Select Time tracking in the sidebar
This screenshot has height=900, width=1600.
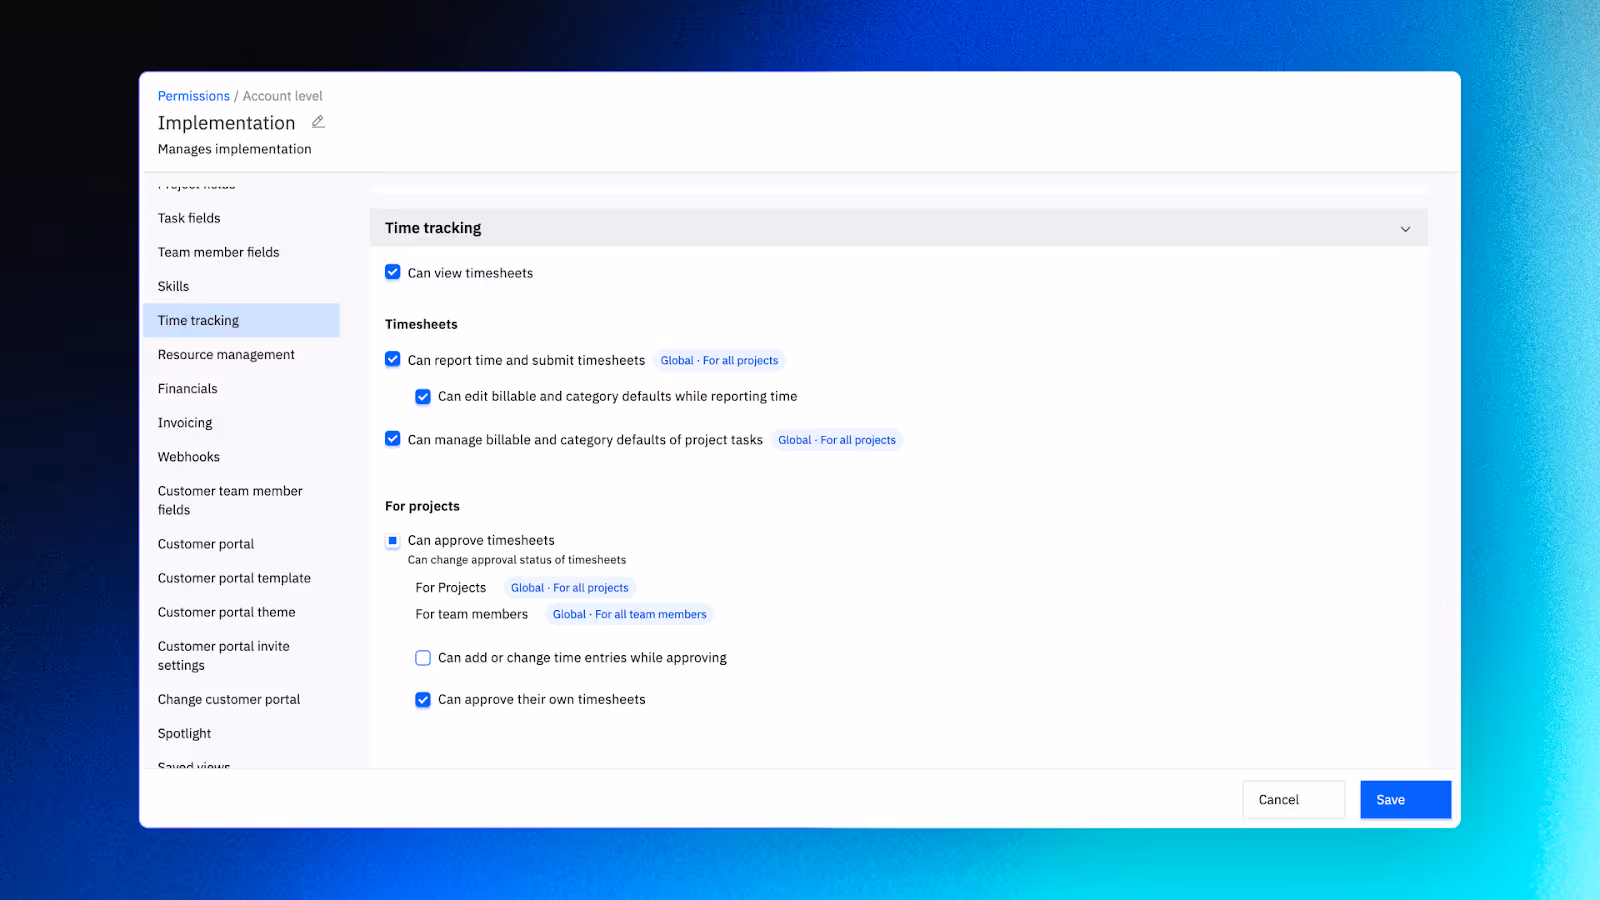click(x=241, y=320)
